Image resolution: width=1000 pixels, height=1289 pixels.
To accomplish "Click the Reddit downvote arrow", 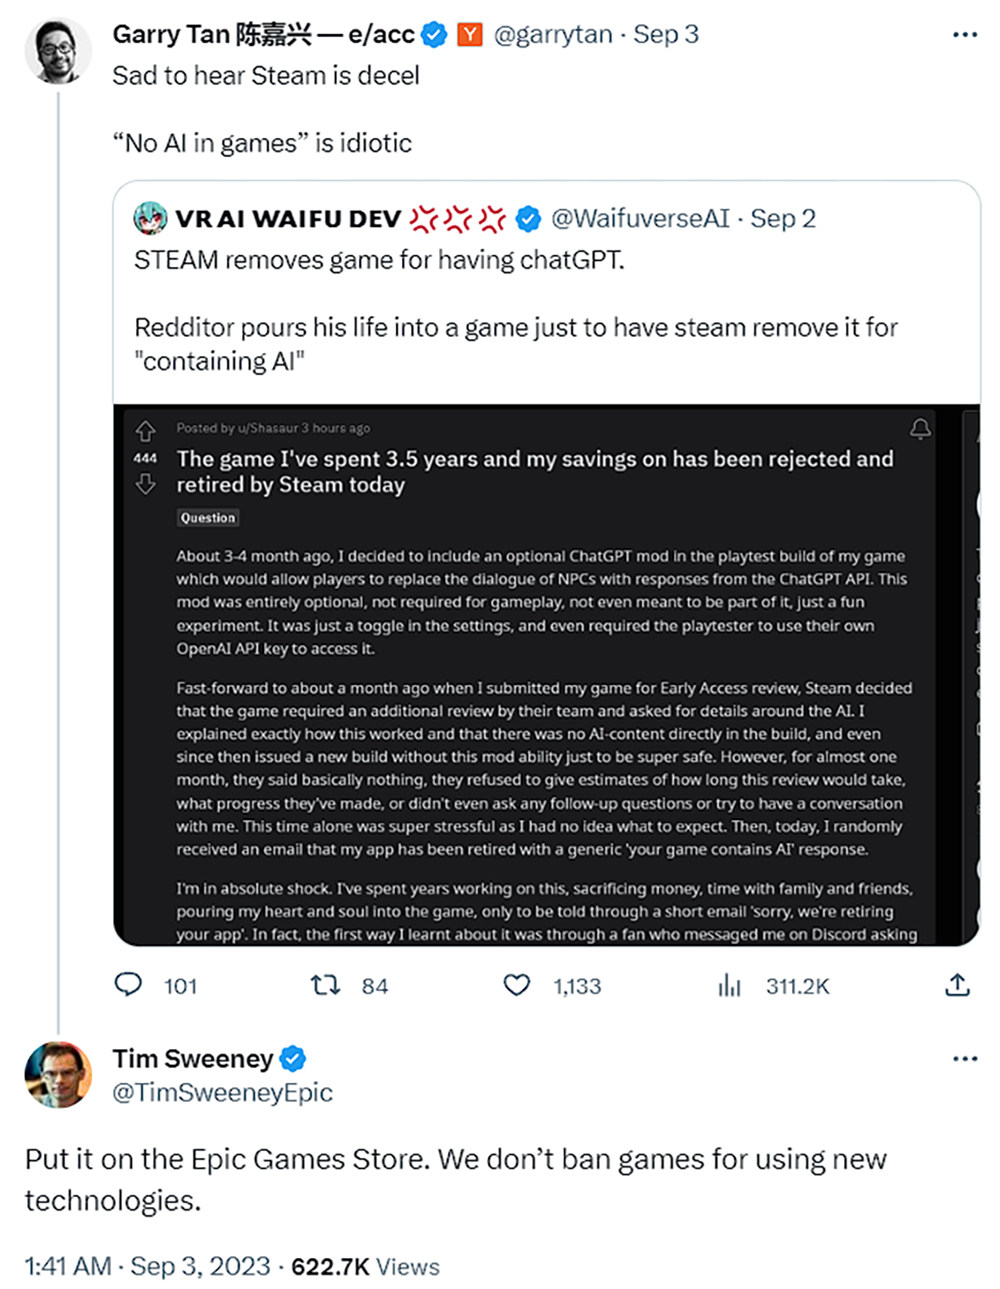I will point(145,484).
